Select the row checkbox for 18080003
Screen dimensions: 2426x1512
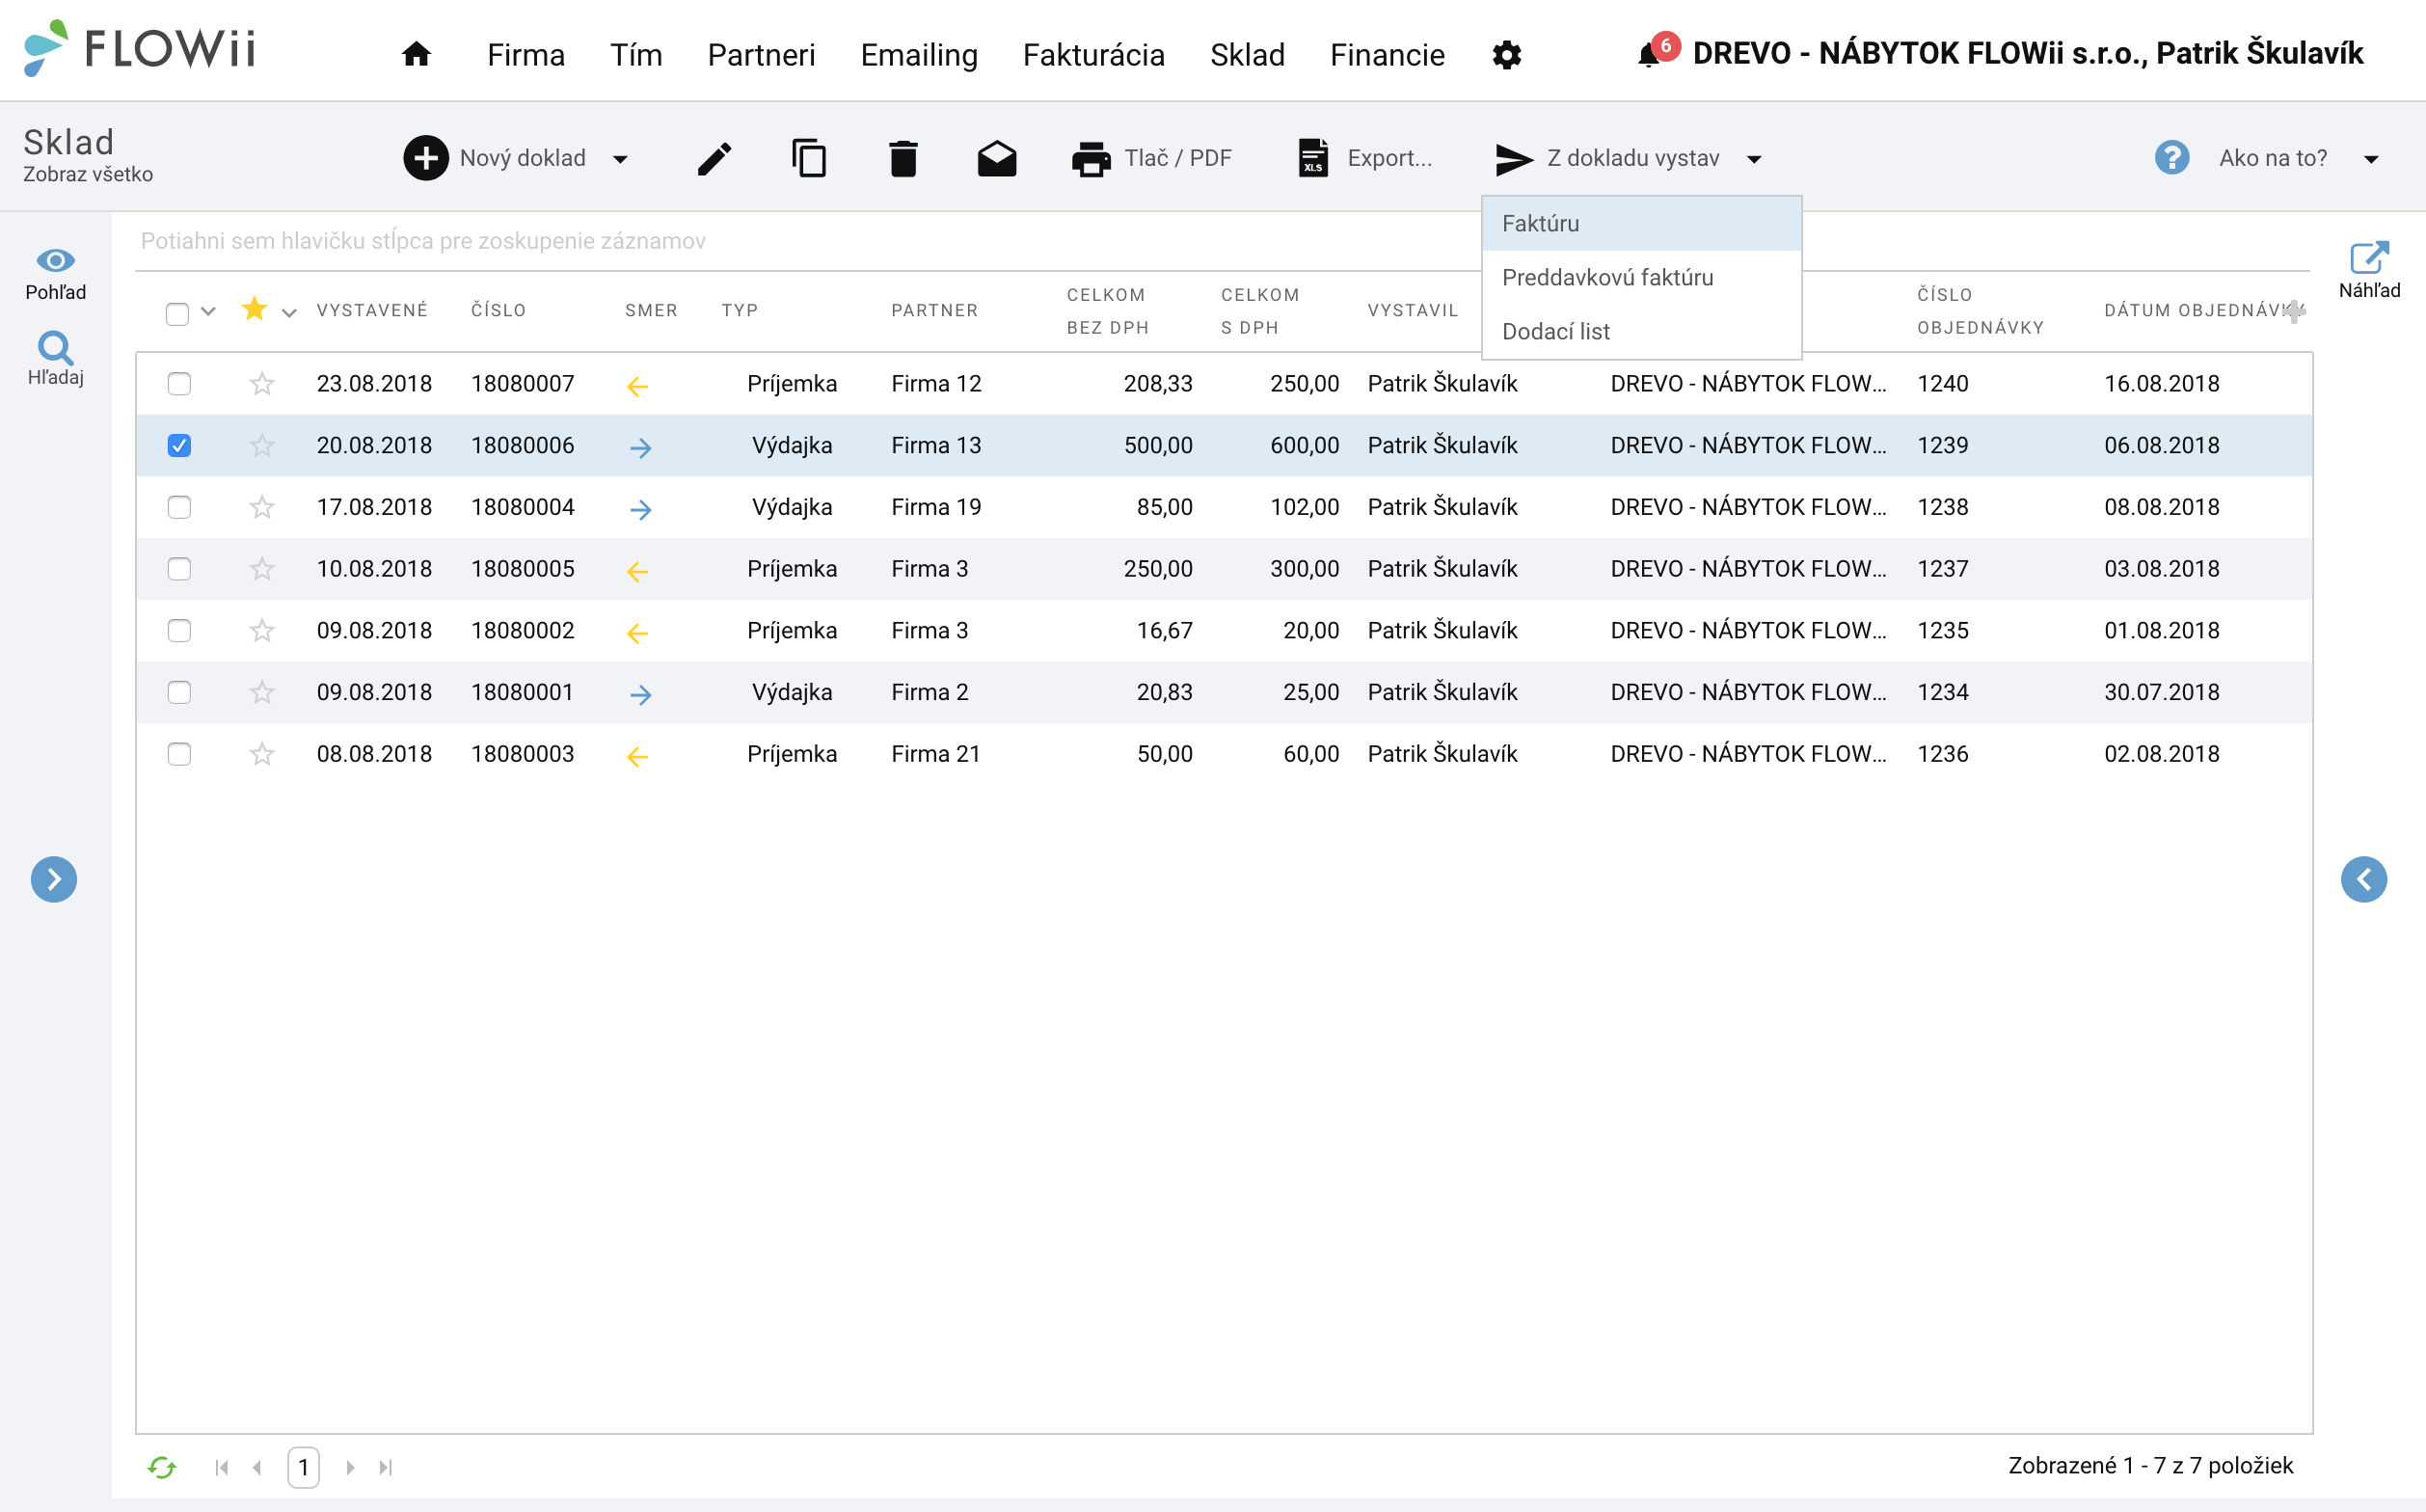pyautogui.click(x=179, y=753)
